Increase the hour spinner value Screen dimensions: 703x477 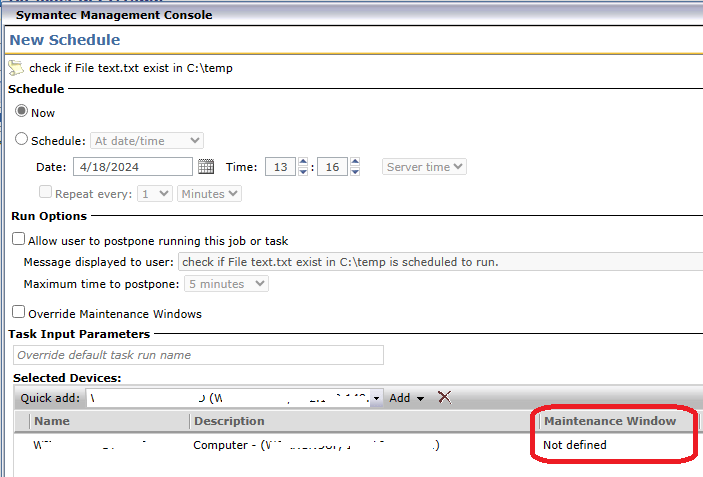(x=302, y=162)
